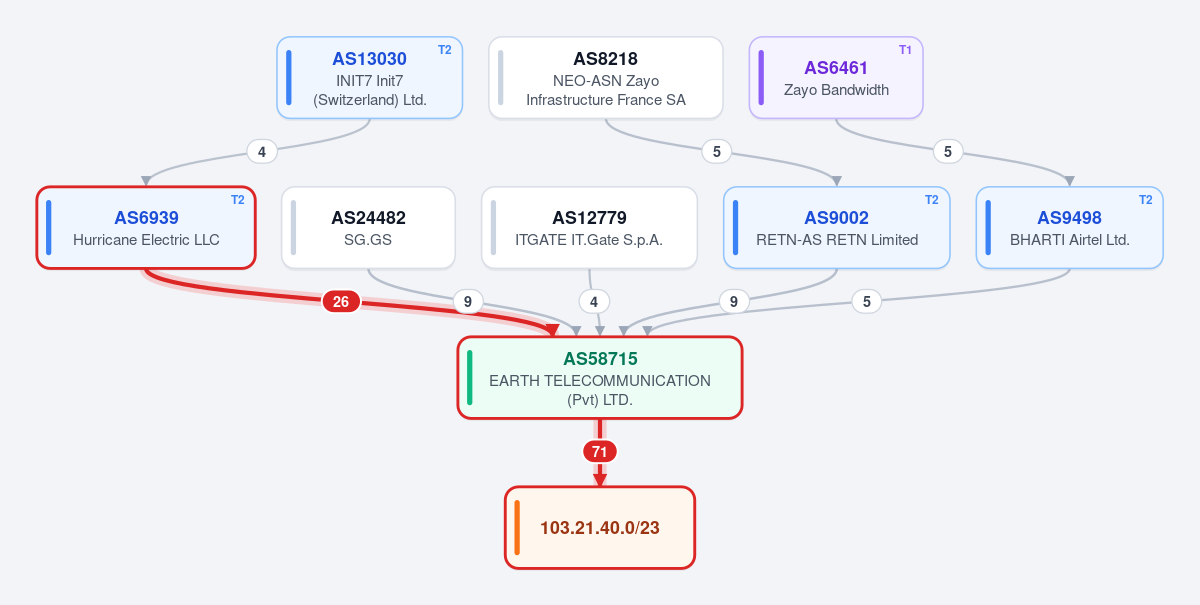Click the T2 tier tag on AS9498
Screen dimensions: 1200x605
point(1146,200)
